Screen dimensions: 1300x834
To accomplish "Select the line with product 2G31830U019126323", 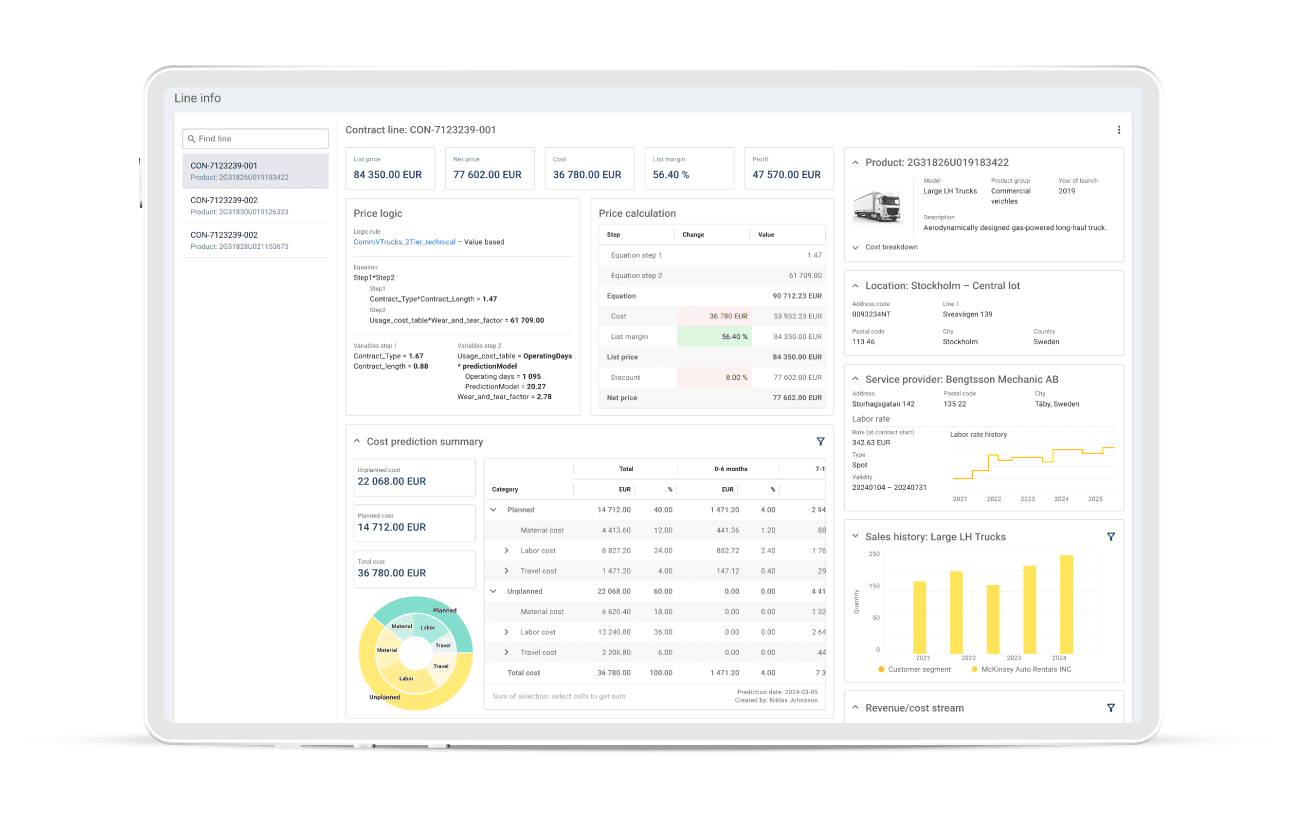I will [255, 205].
